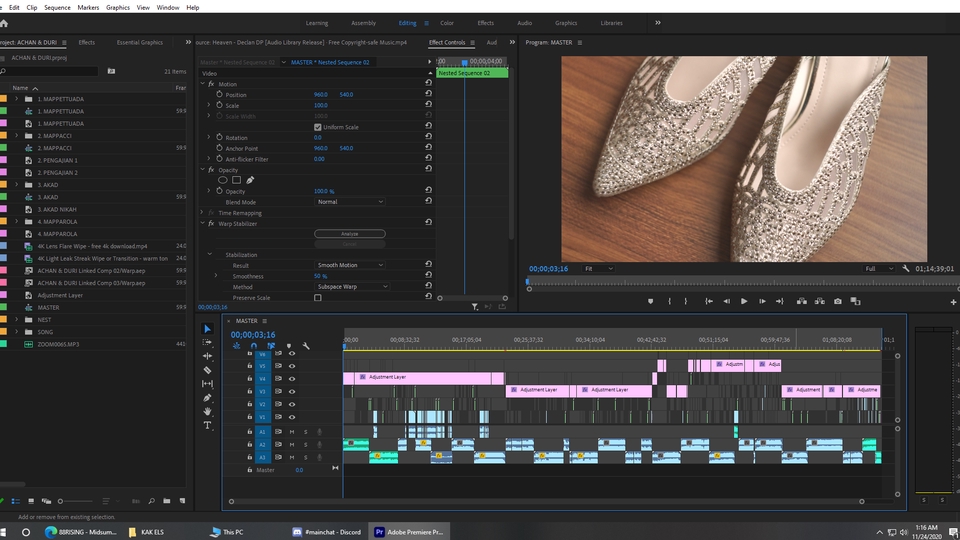960x540 pixels.
Task: Add a marker in the timeline header
Action: coord(289,346)
